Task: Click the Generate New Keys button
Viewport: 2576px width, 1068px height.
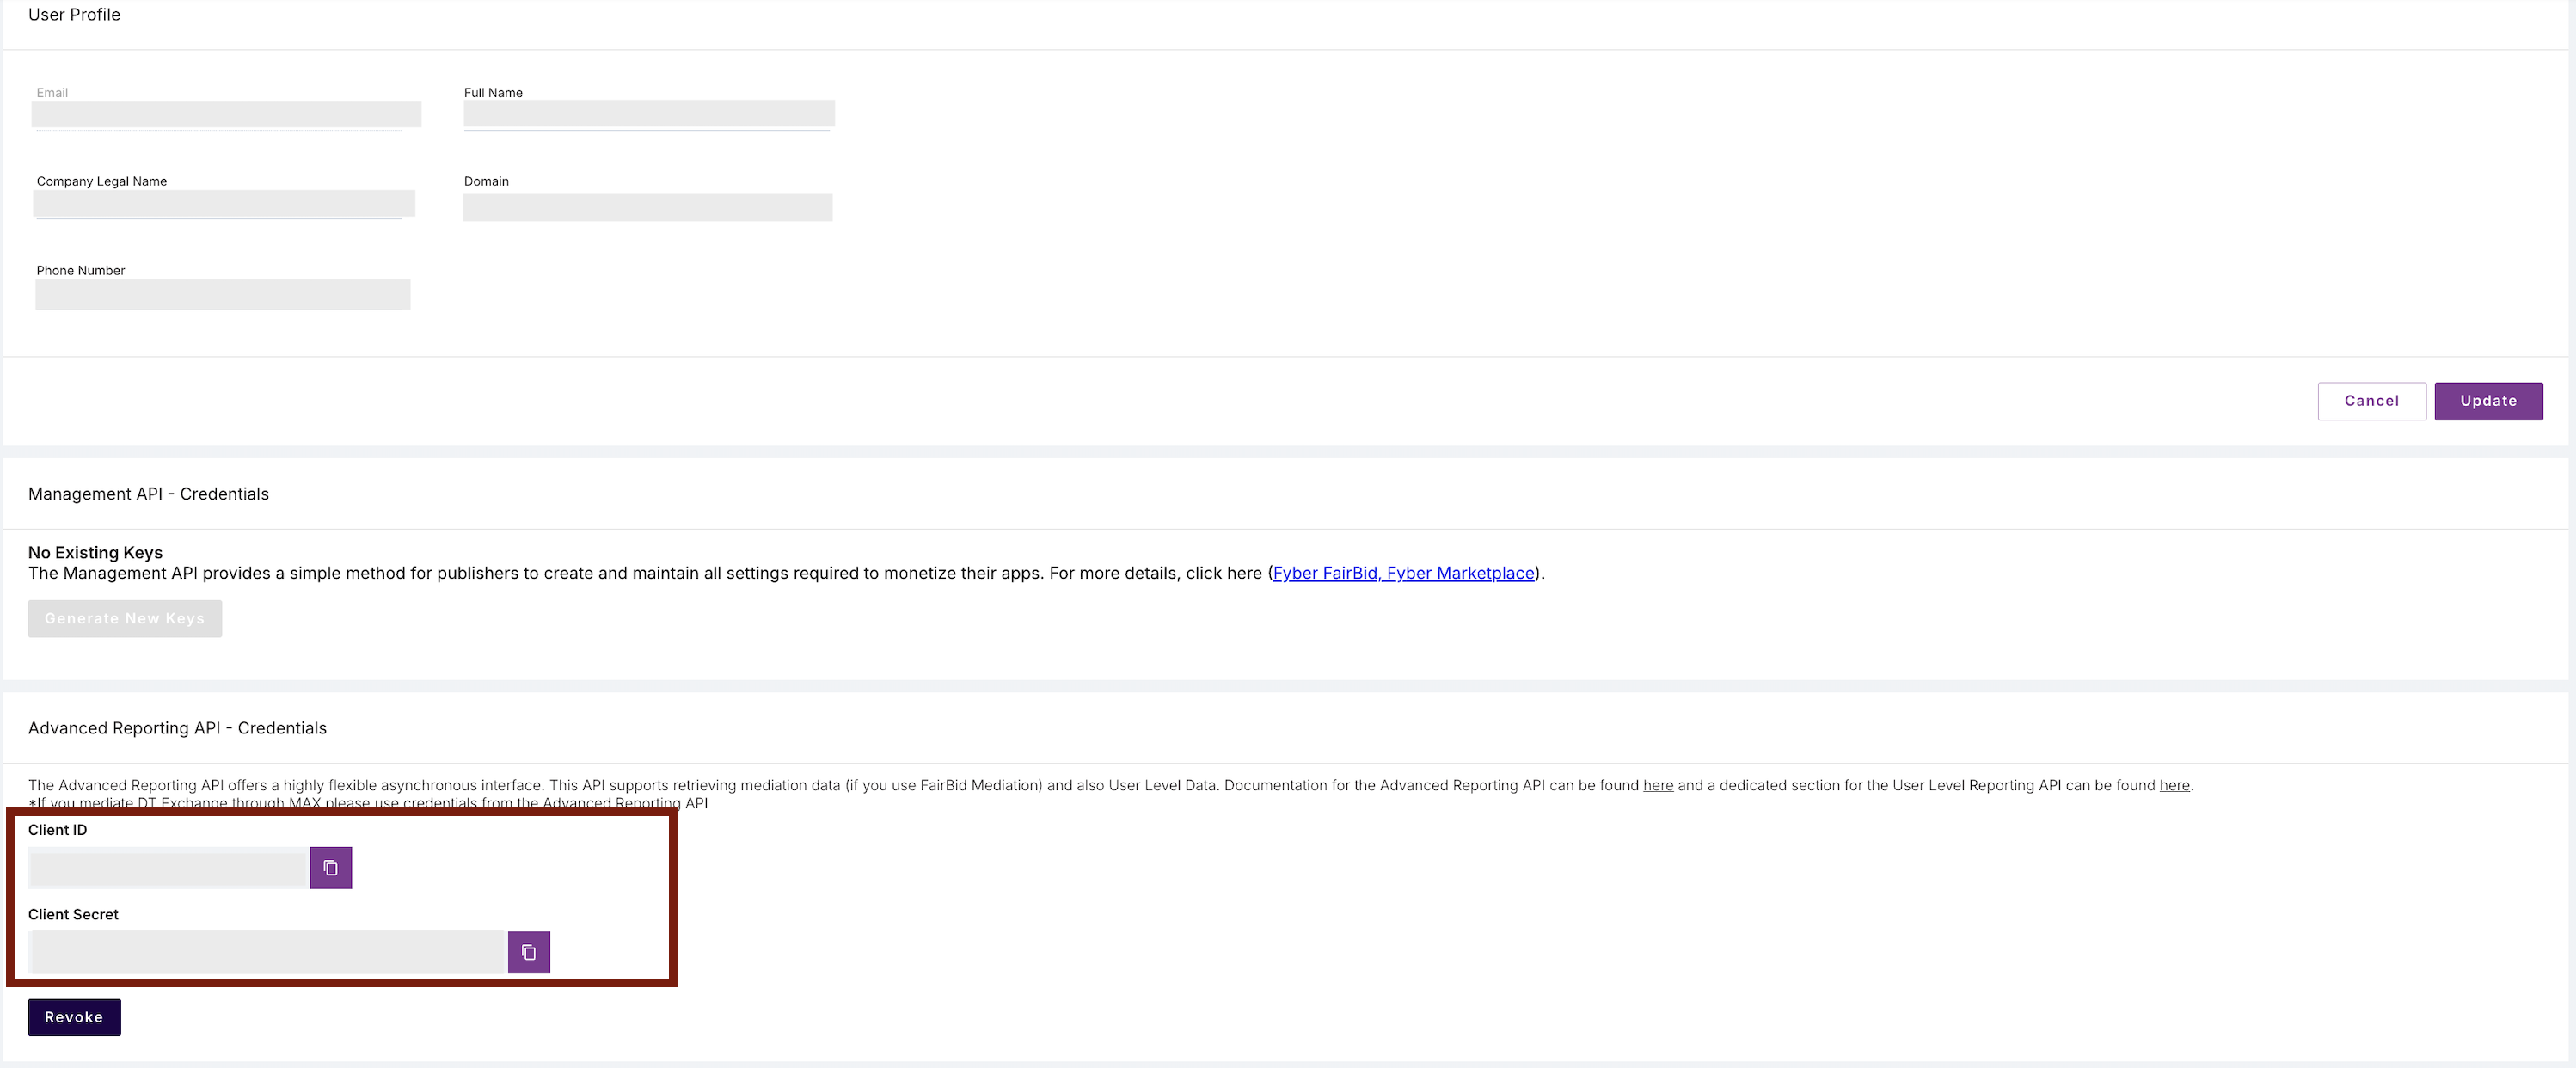Action: point(124,618)
